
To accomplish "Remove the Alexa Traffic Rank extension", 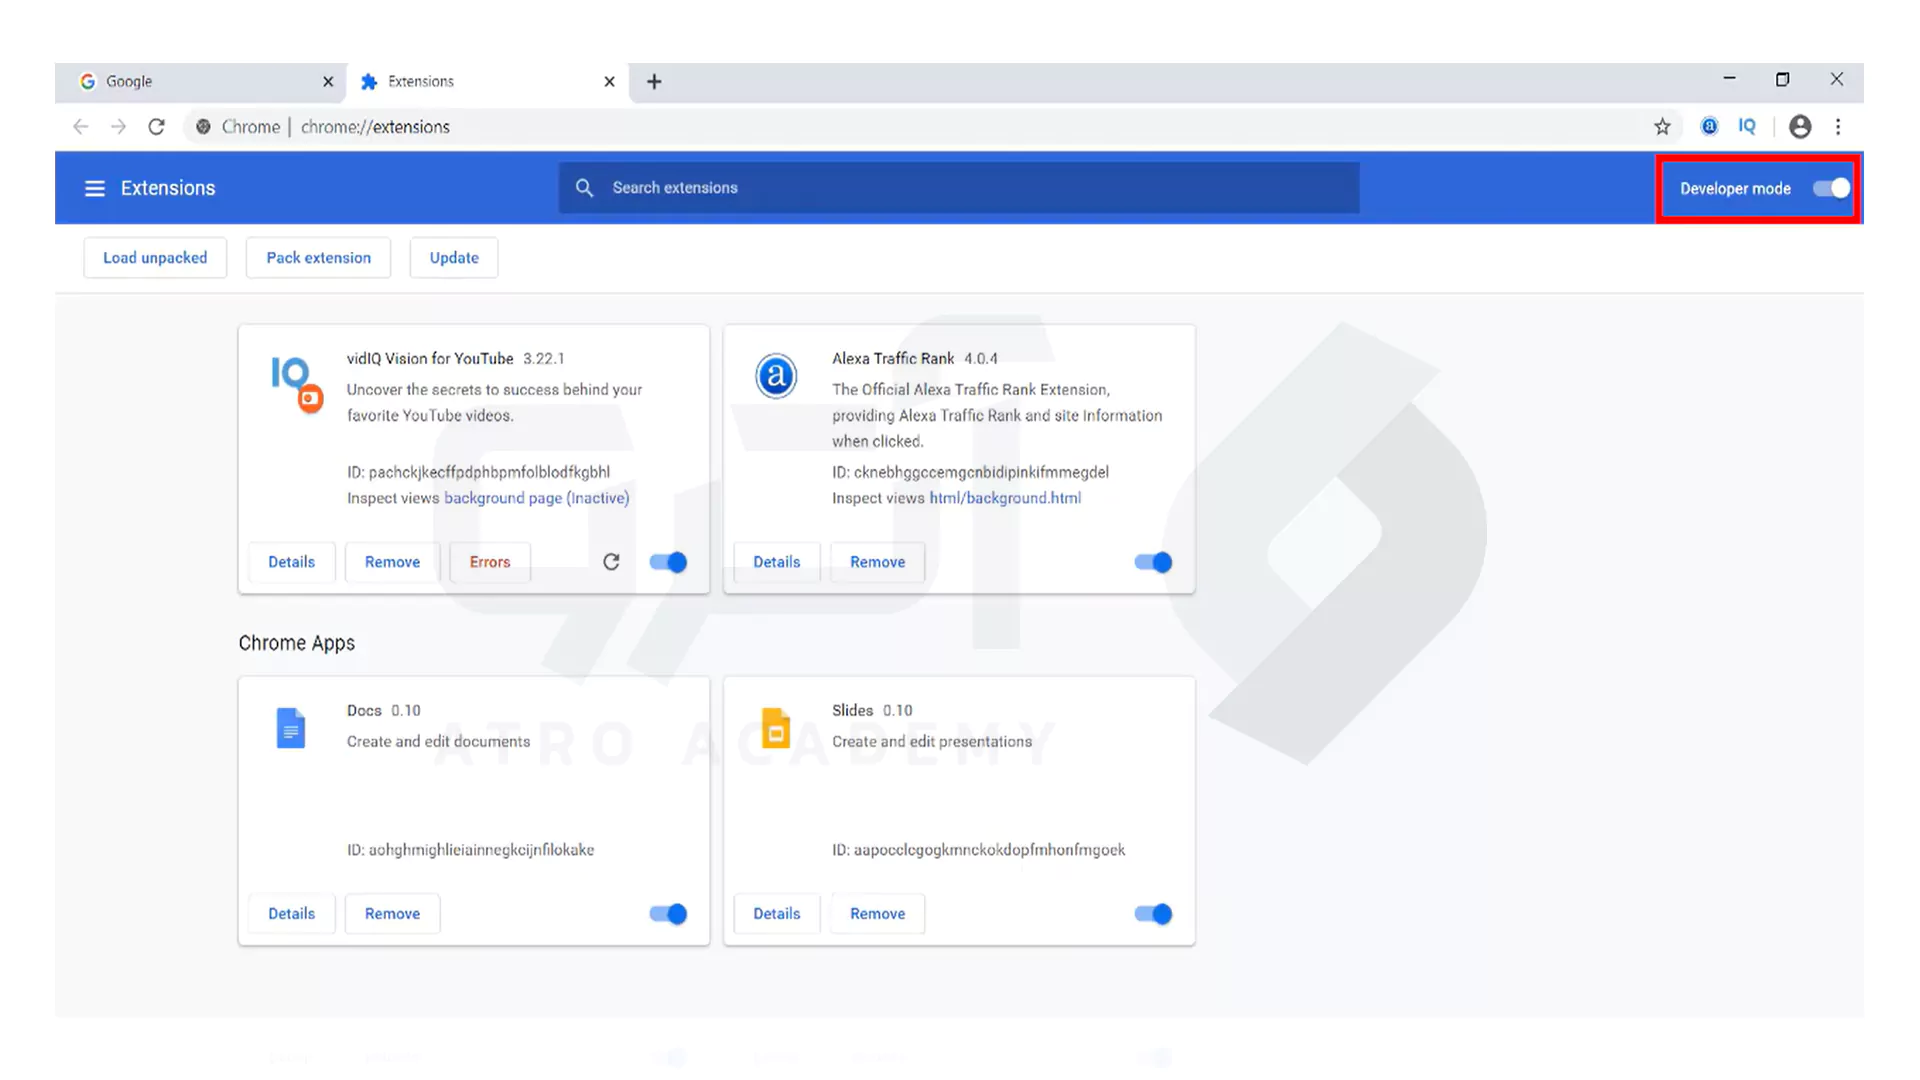I will [878, 562].
